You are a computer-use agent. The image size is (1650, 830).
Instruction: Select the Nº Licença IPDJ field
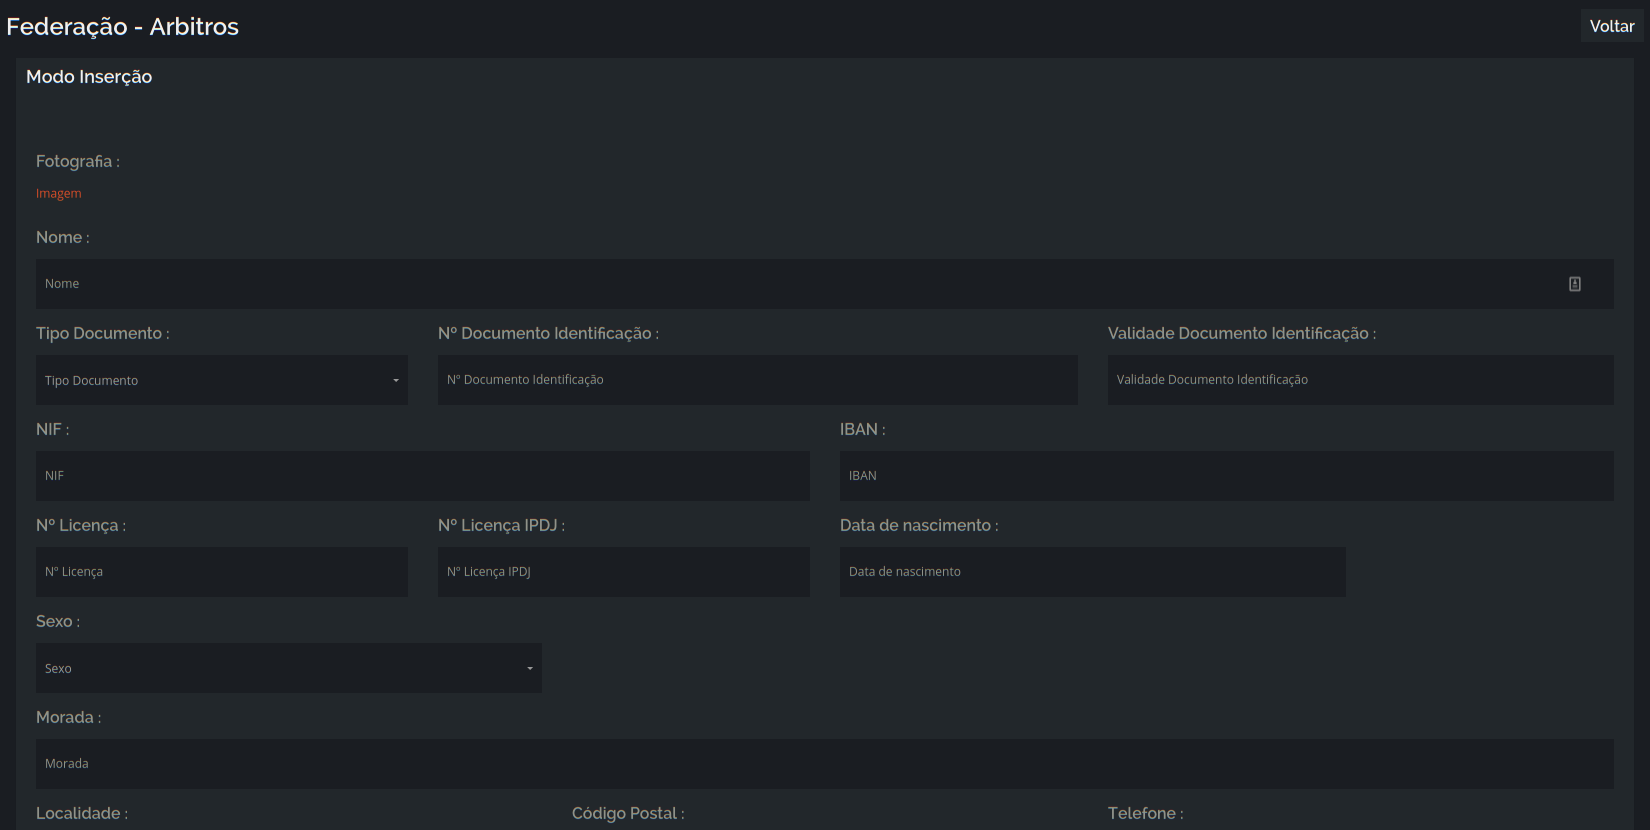[624, 572]
